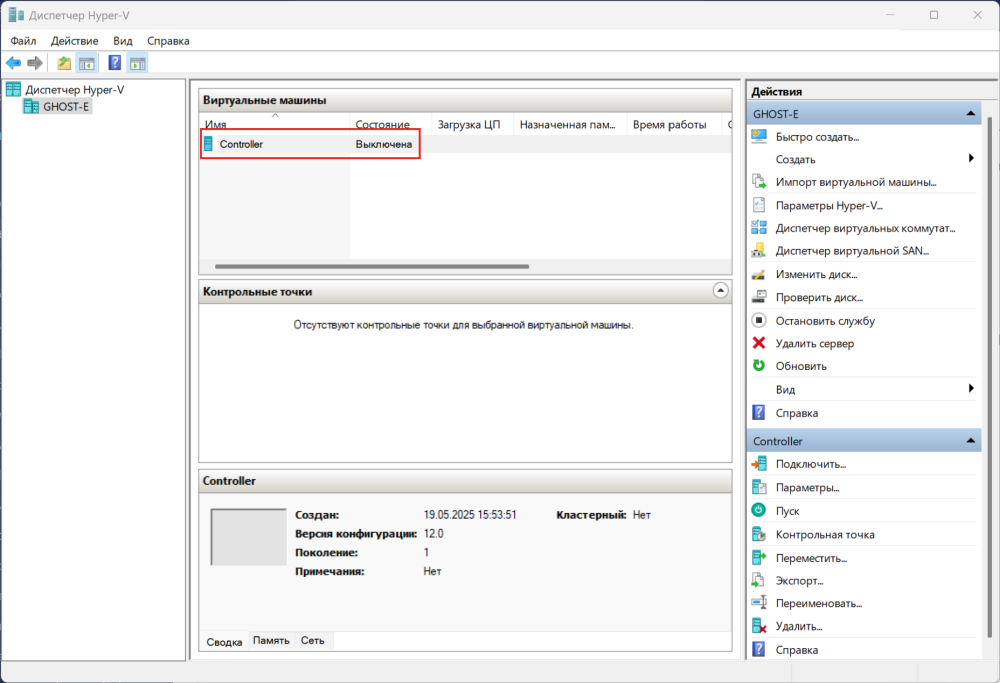Click the blue Help toolbar icon

[x=115, y=63]
